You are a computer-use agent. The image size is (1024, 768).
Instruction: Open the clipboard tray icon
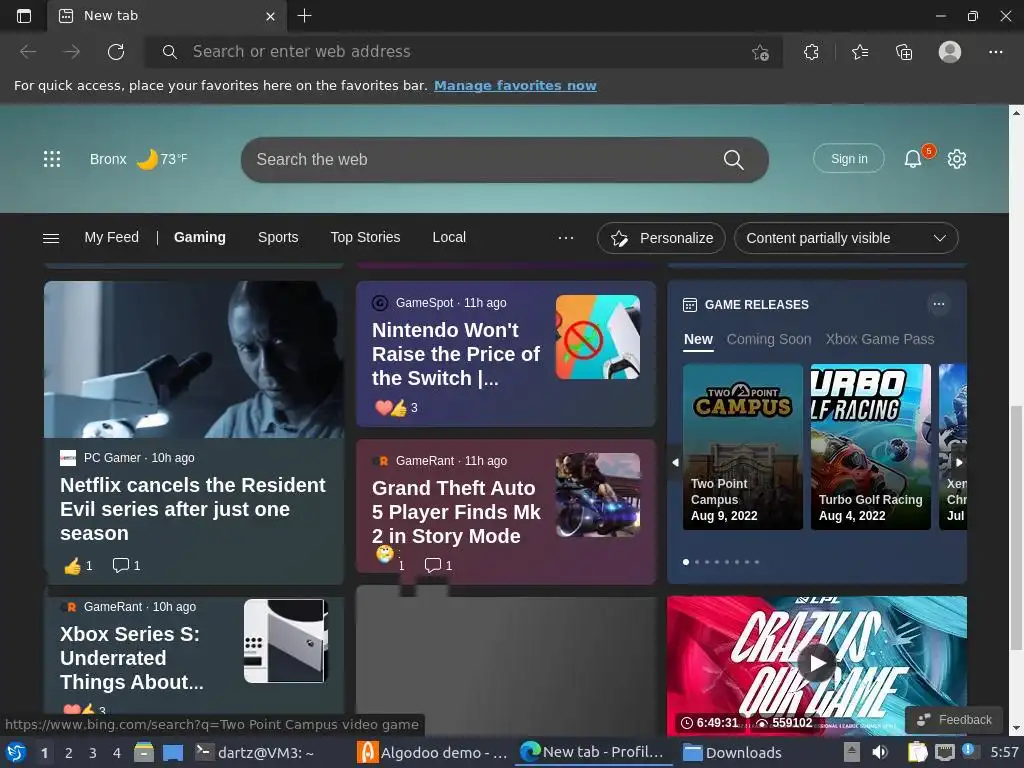click(917, 752)
